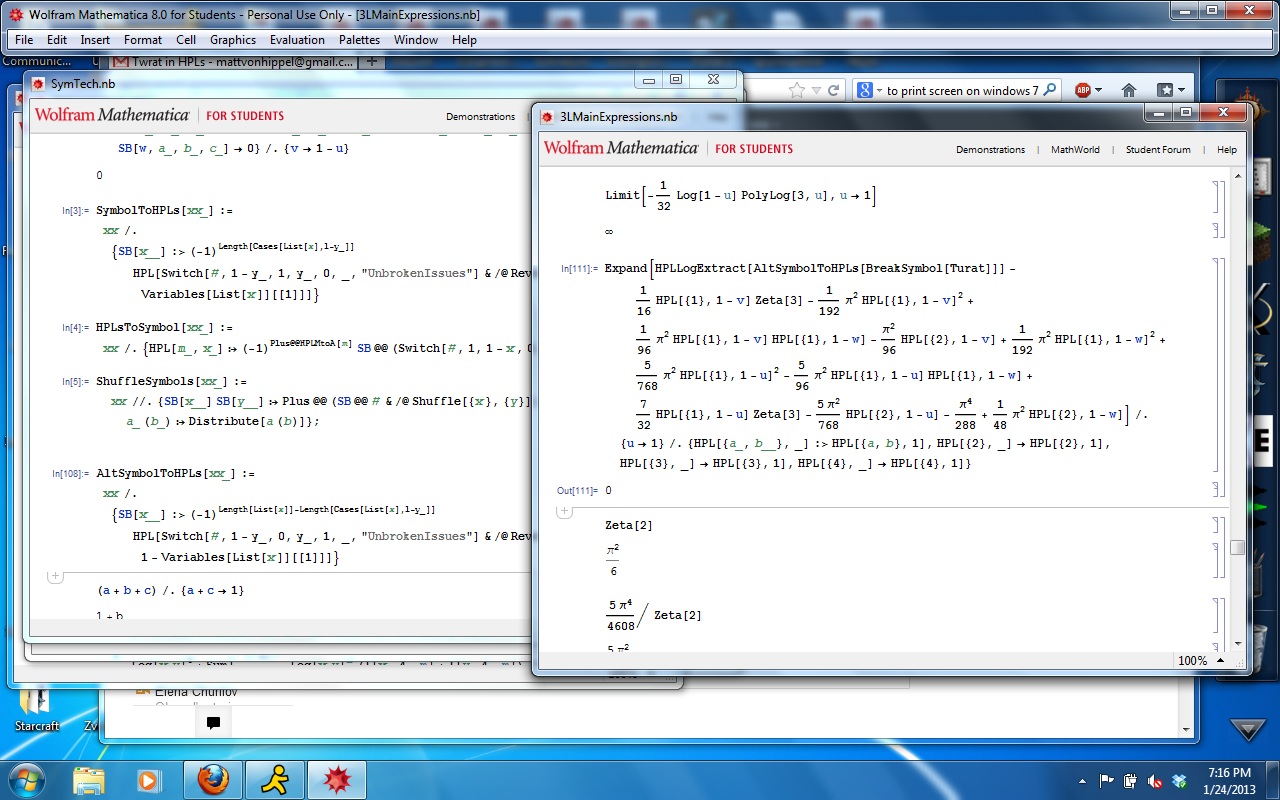1280x800 pixels.
Task: Open the Starcraft desktop shortcut
Action: coord(37,705)
